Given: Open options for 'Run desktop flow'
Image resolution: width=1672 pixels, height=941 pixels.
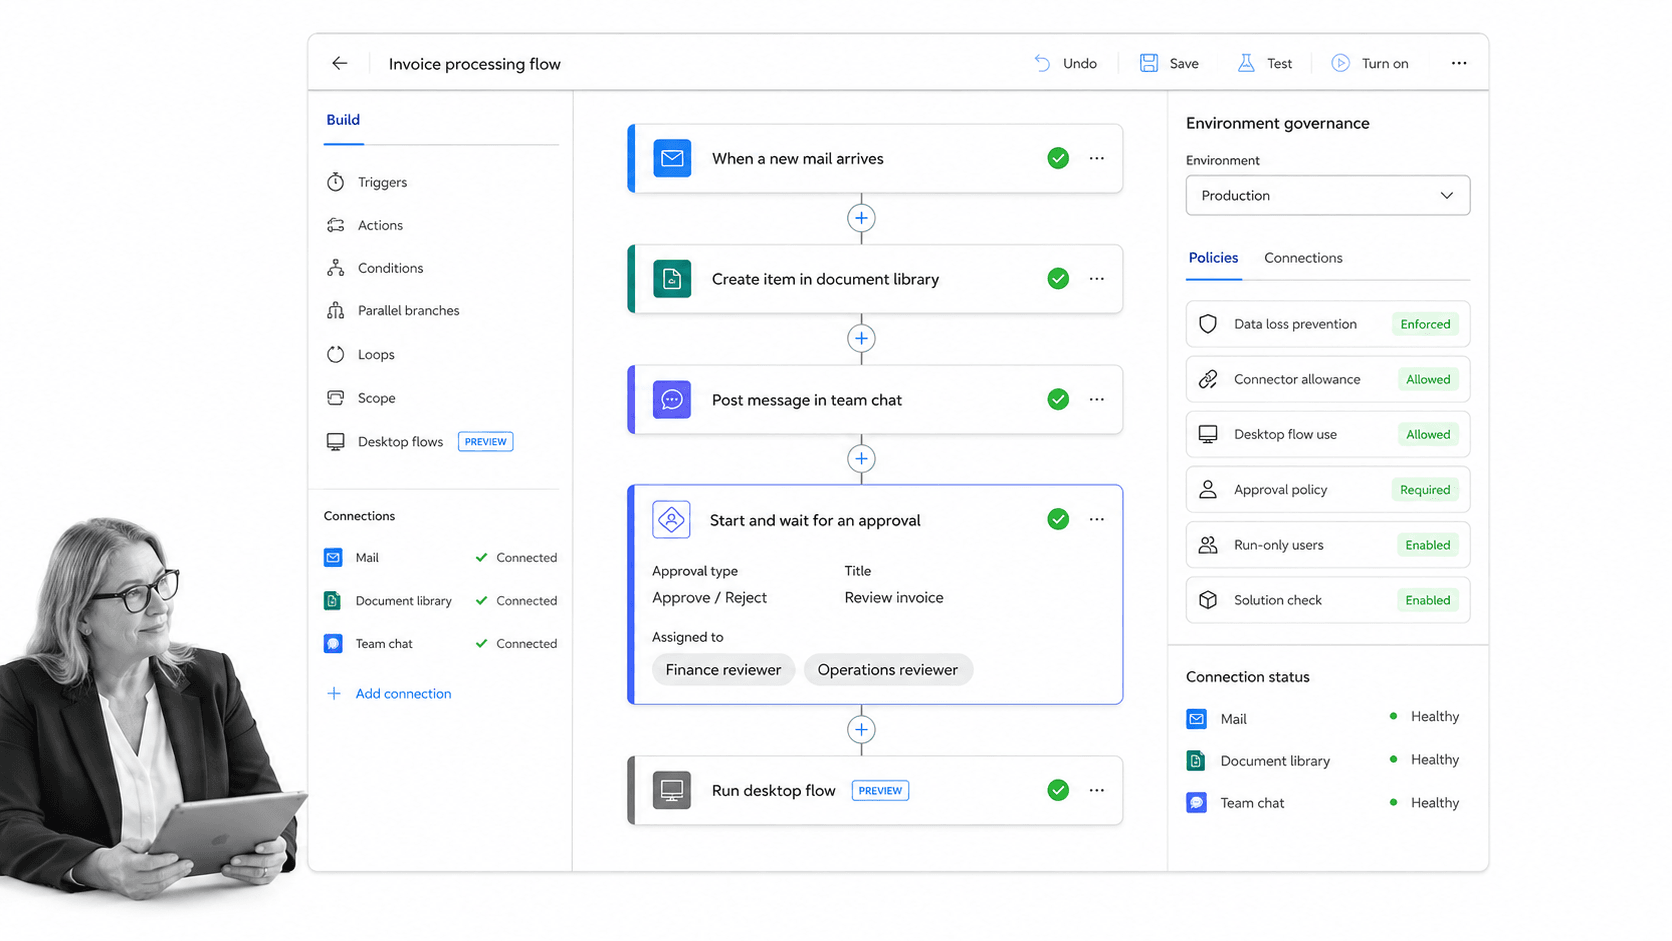Looking at the screenshot, I should 1097,790.
